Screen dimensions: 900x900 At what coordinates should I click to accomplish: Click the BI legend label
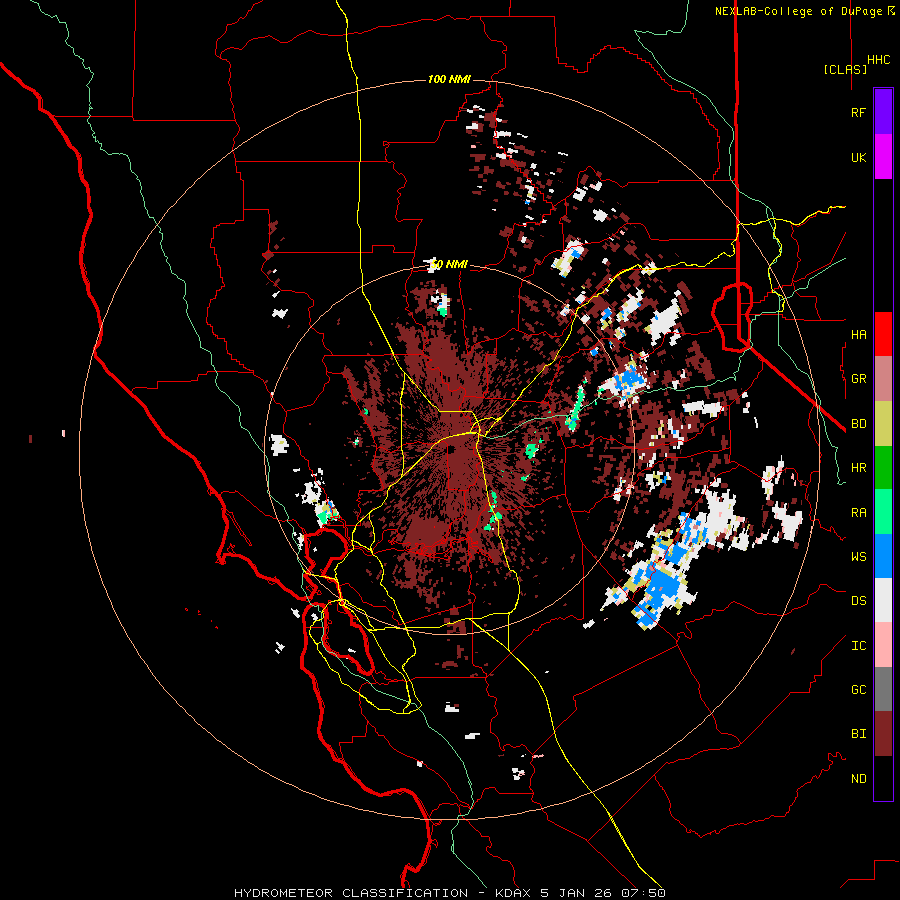click(x=858, y=734)
